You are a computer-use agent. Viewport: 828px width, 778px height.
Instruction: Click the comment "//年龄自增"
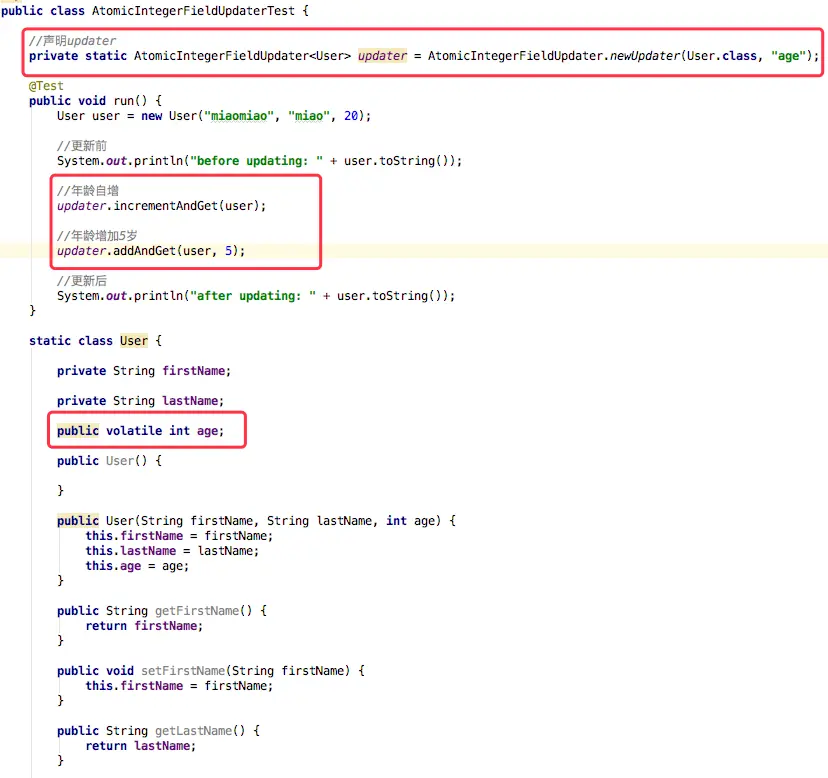tap(88, 191)
